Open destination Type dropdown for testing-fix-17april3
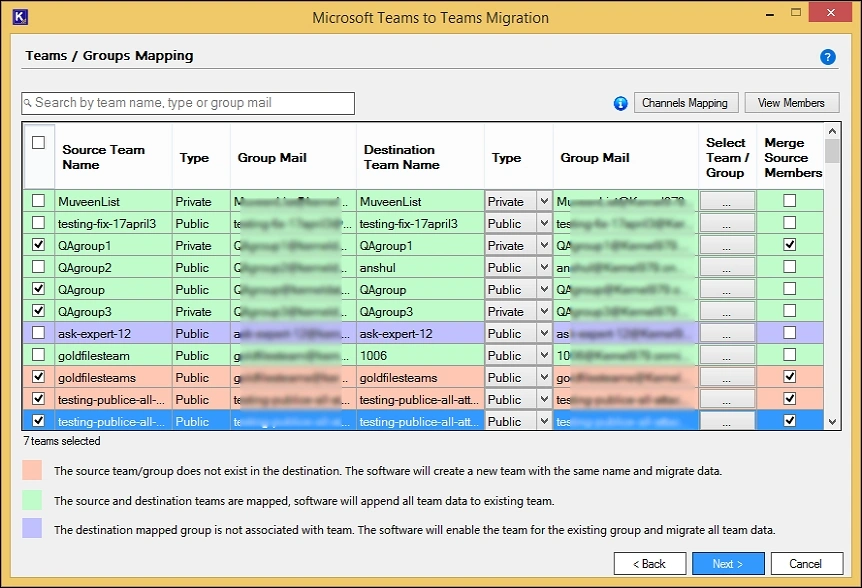Viewport: 862px width, 588px height. point(544,223)
